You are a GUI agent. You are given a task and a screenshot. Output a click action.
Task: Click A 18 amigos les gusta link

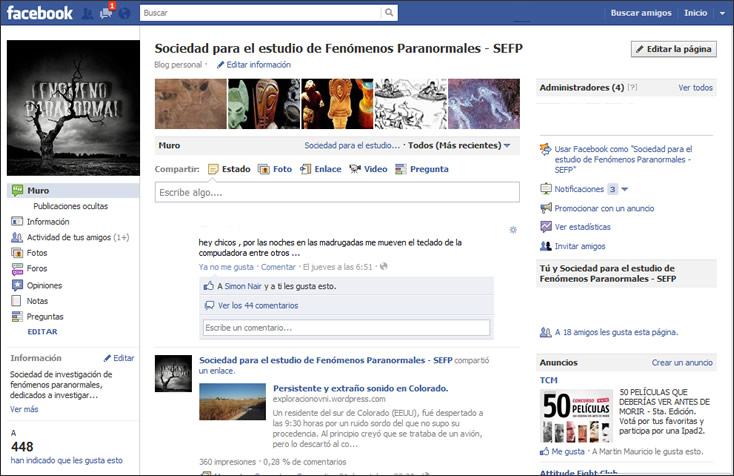click(x=616, y=332)
